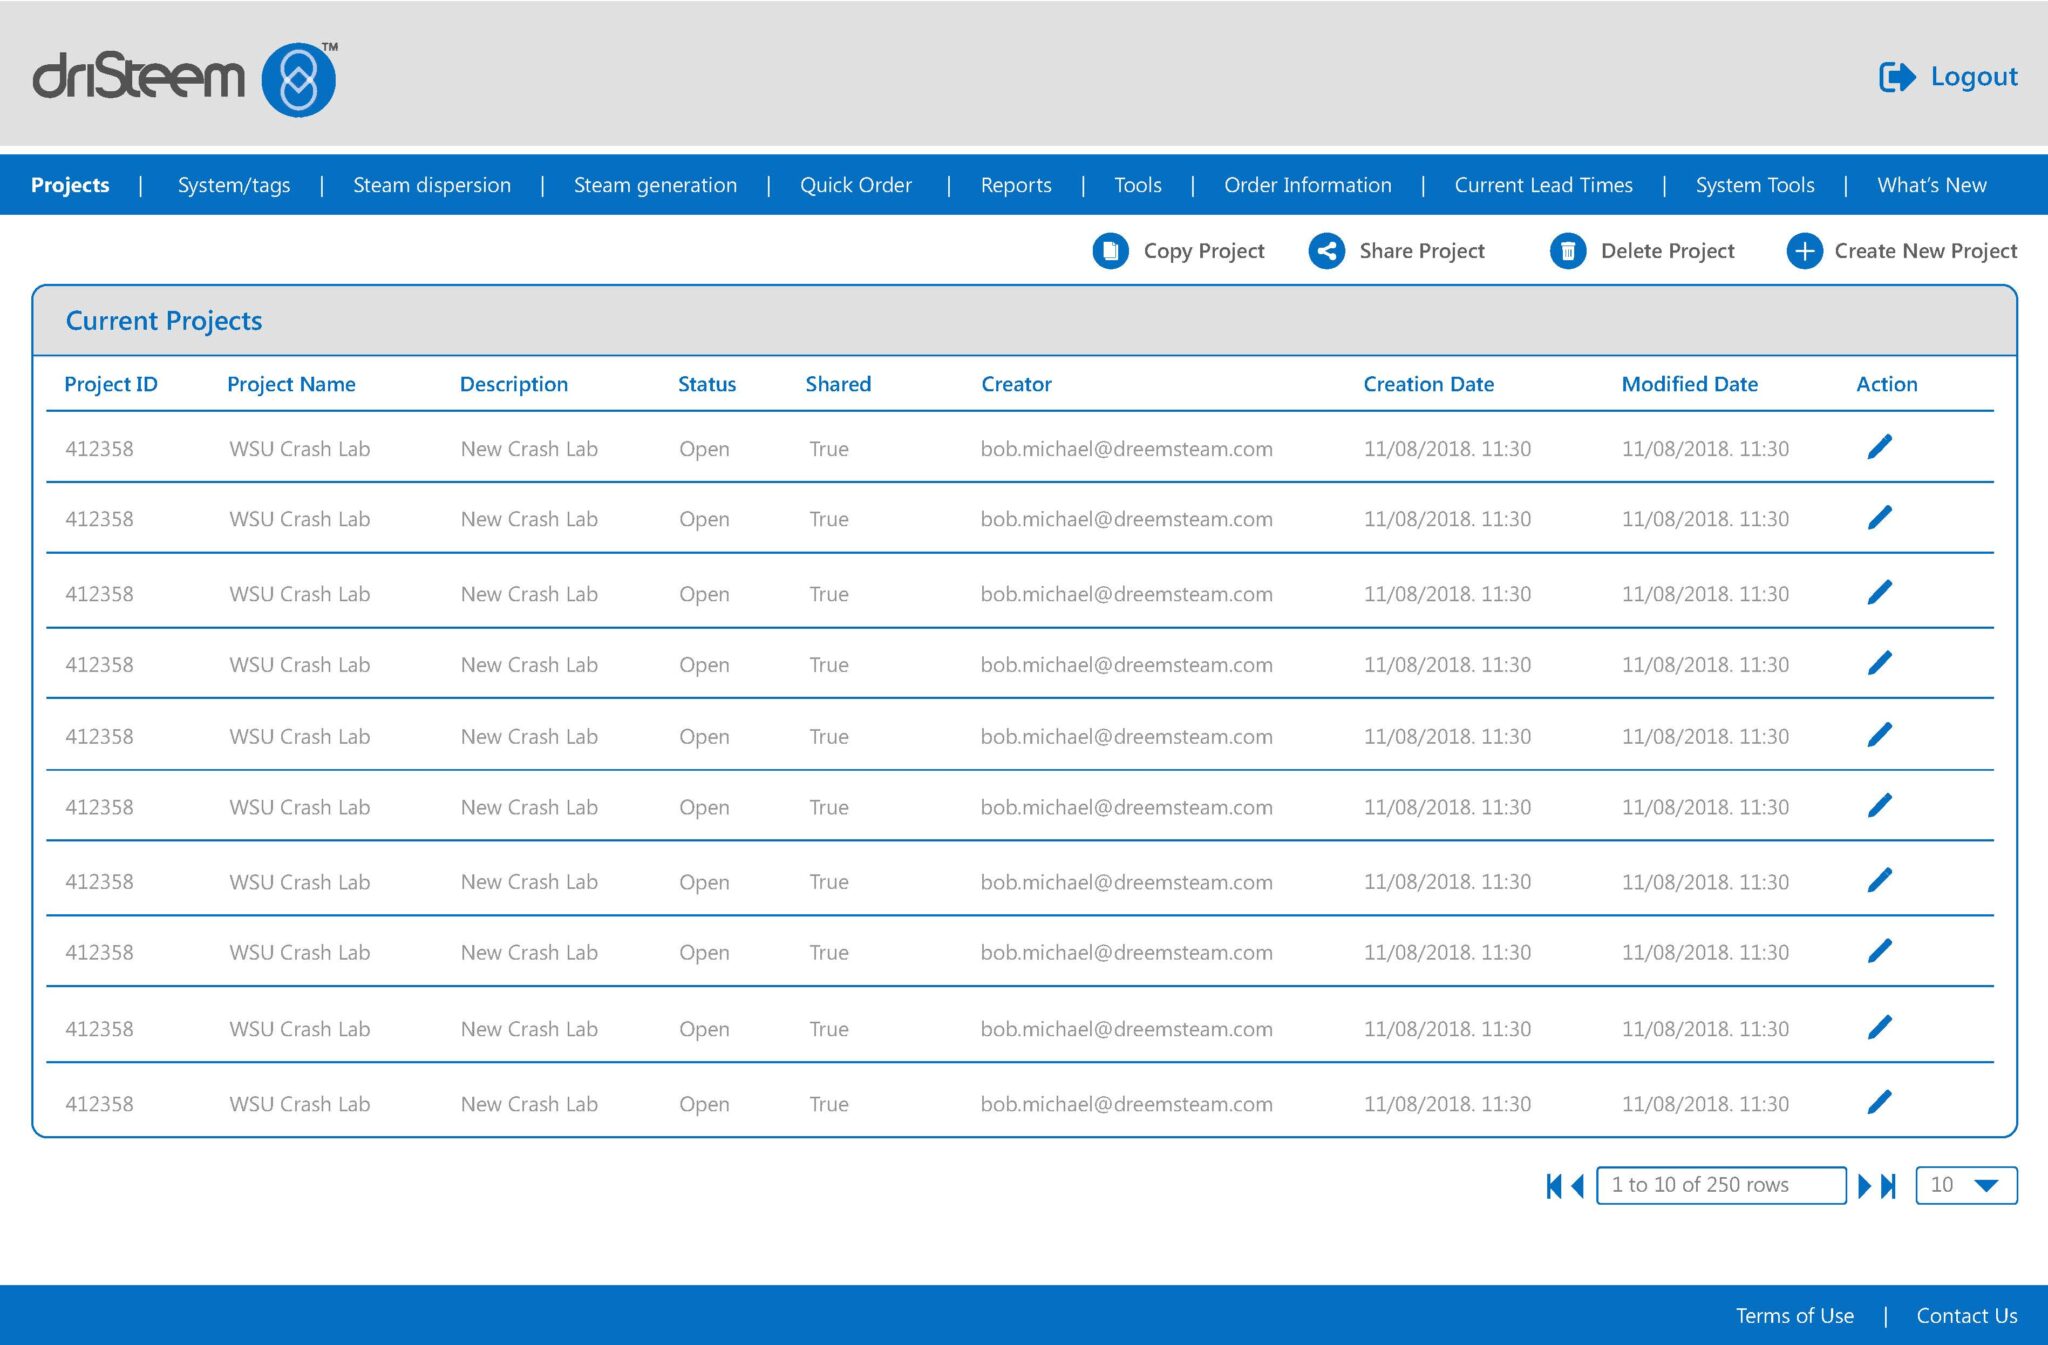Go to previous page arrow

(1578, 1186)
